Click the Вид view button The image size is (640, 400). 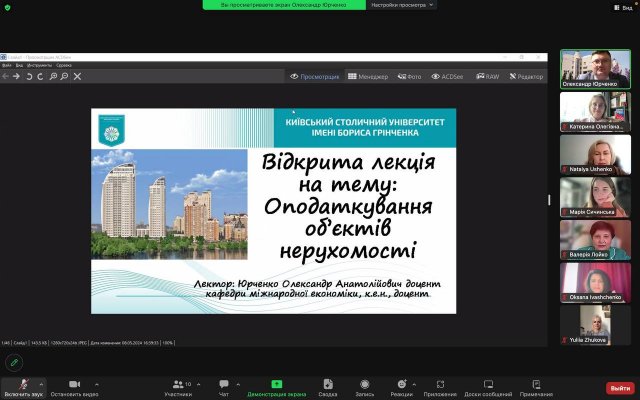(x=621, y=6)
